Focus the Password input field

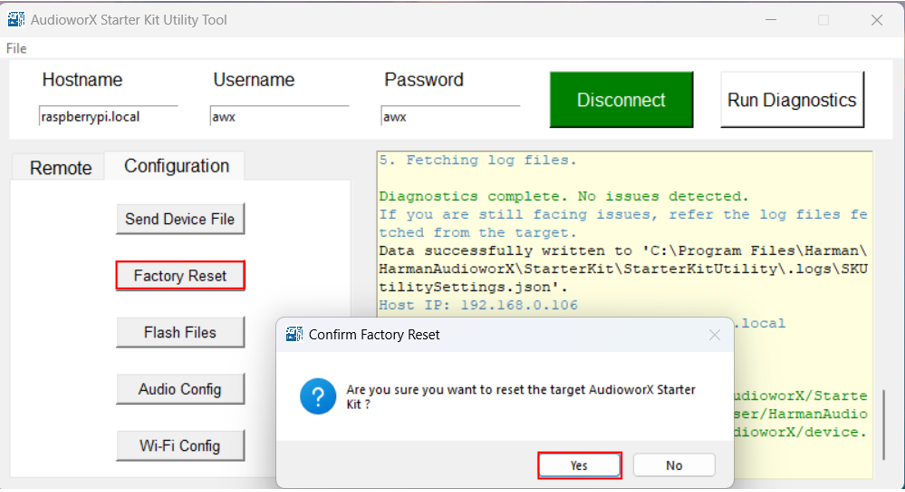(x=450, y=116)
